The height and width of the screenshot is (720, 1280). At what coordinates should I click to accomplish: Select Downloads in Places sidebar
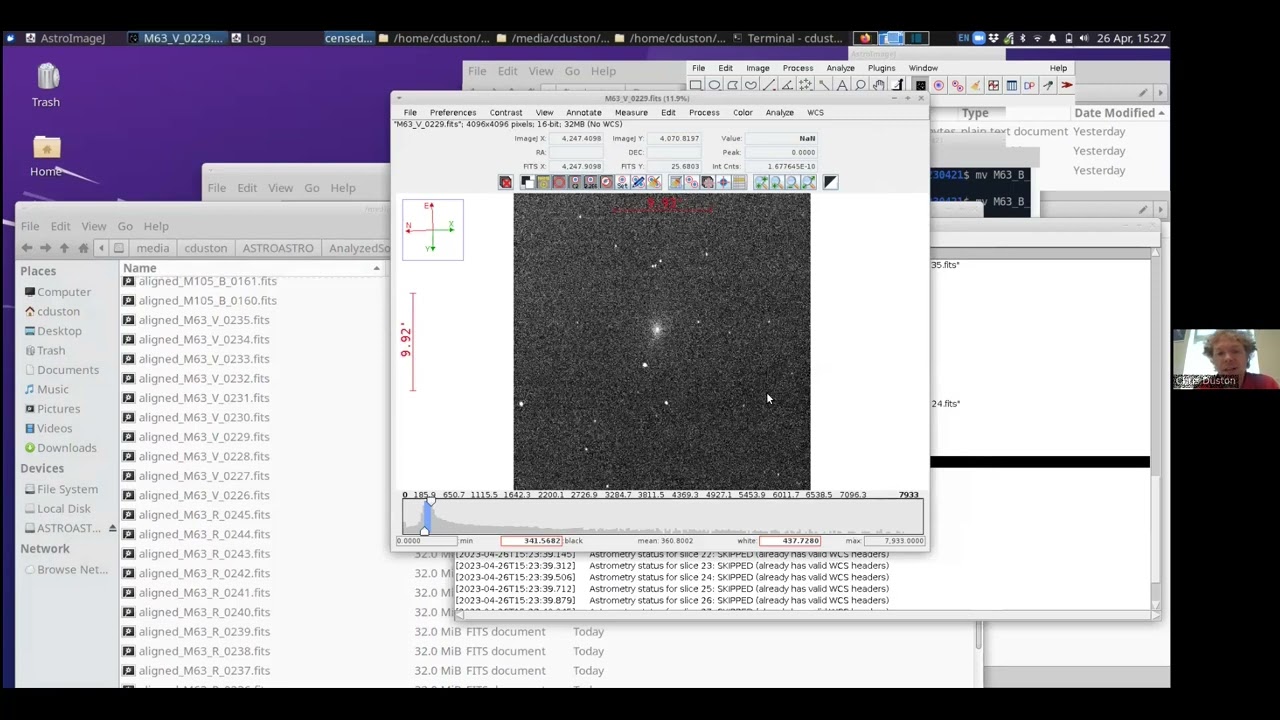tap(66, 448)
